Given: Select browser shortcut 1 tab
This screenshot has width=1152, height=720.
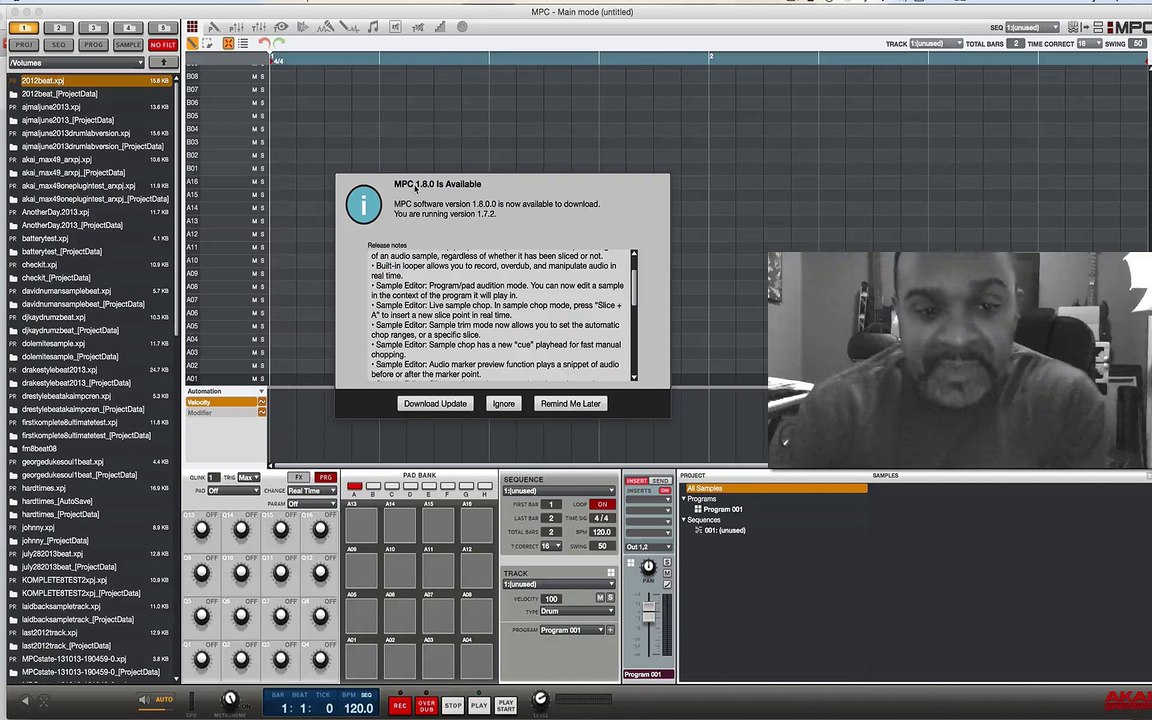Looking at the screenshot, I should [24, 28].
